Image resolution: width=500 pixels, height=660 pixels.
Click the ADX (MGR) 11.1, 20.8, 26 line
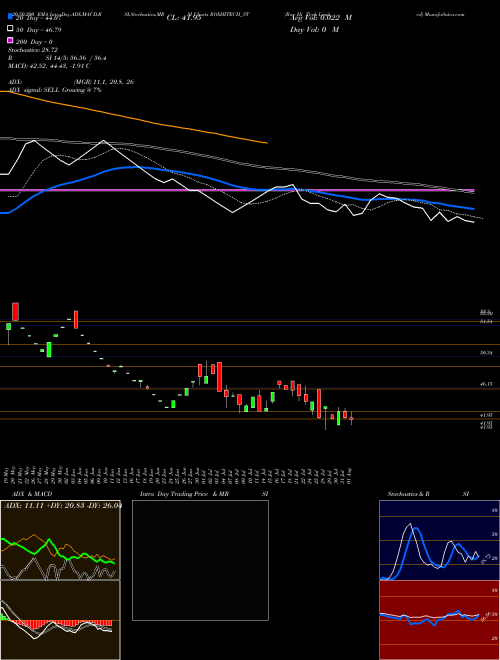click(x=71, y=82)
